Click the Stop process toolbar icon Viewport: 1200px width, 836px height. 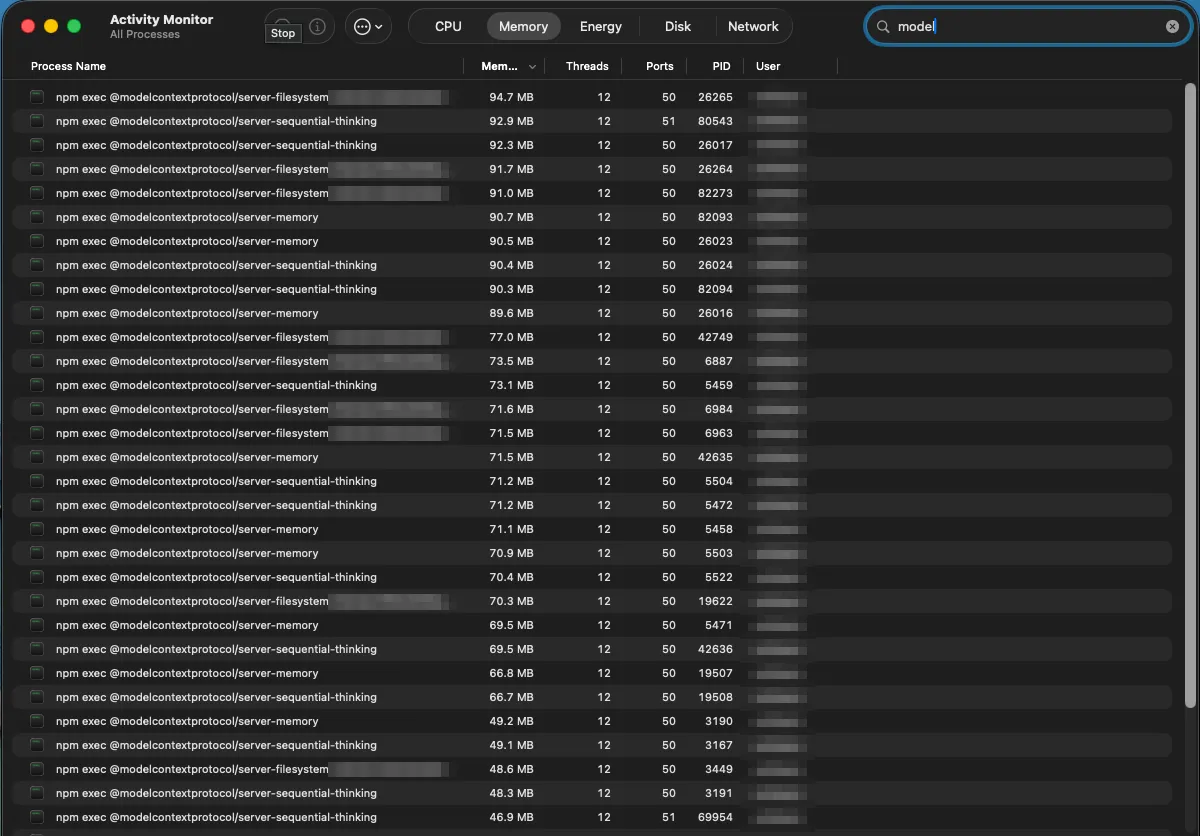click(283, 26)
